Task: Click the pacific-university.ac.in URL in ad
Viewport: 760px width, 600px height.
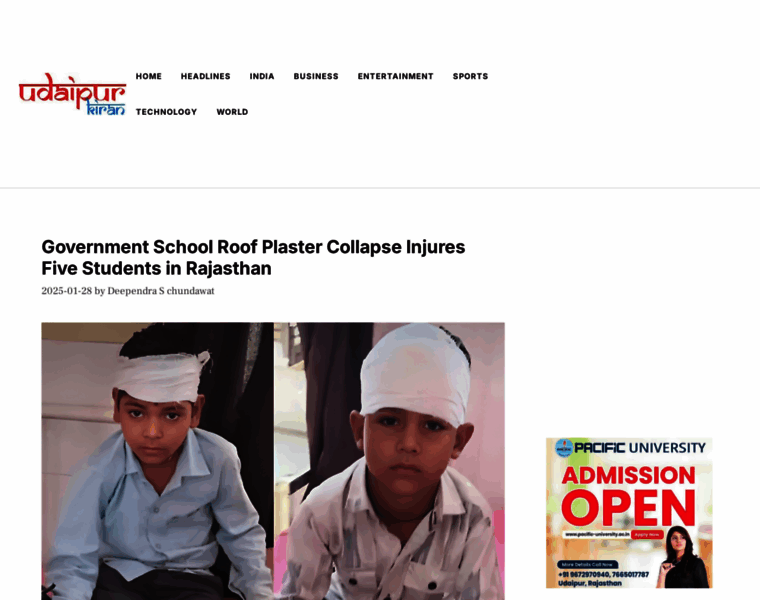Action: 597,534
